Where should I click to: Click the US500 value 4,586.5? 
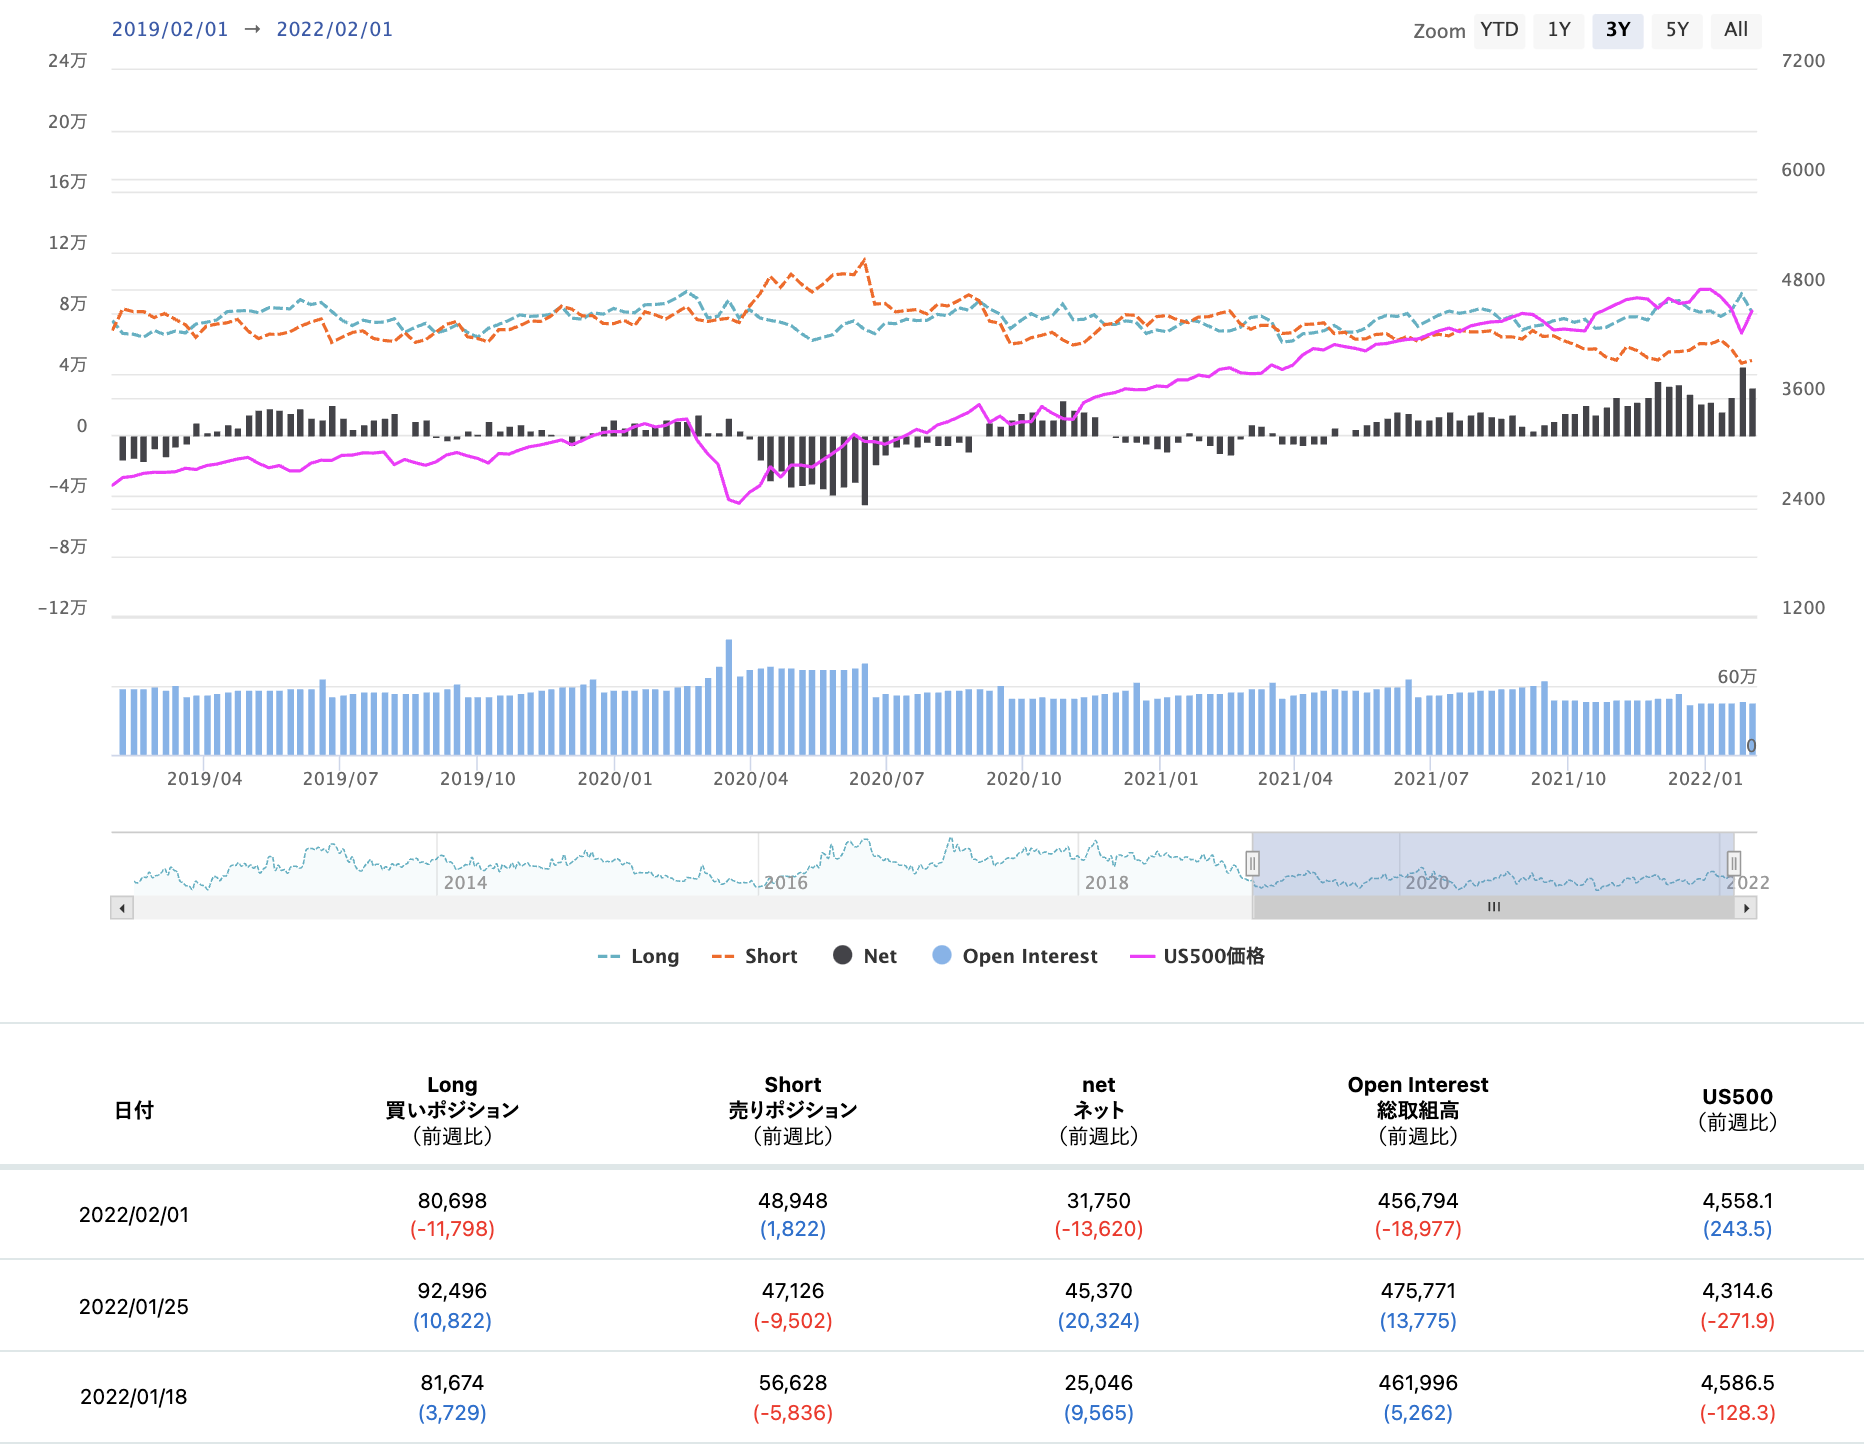(x=1738, y=1383)
